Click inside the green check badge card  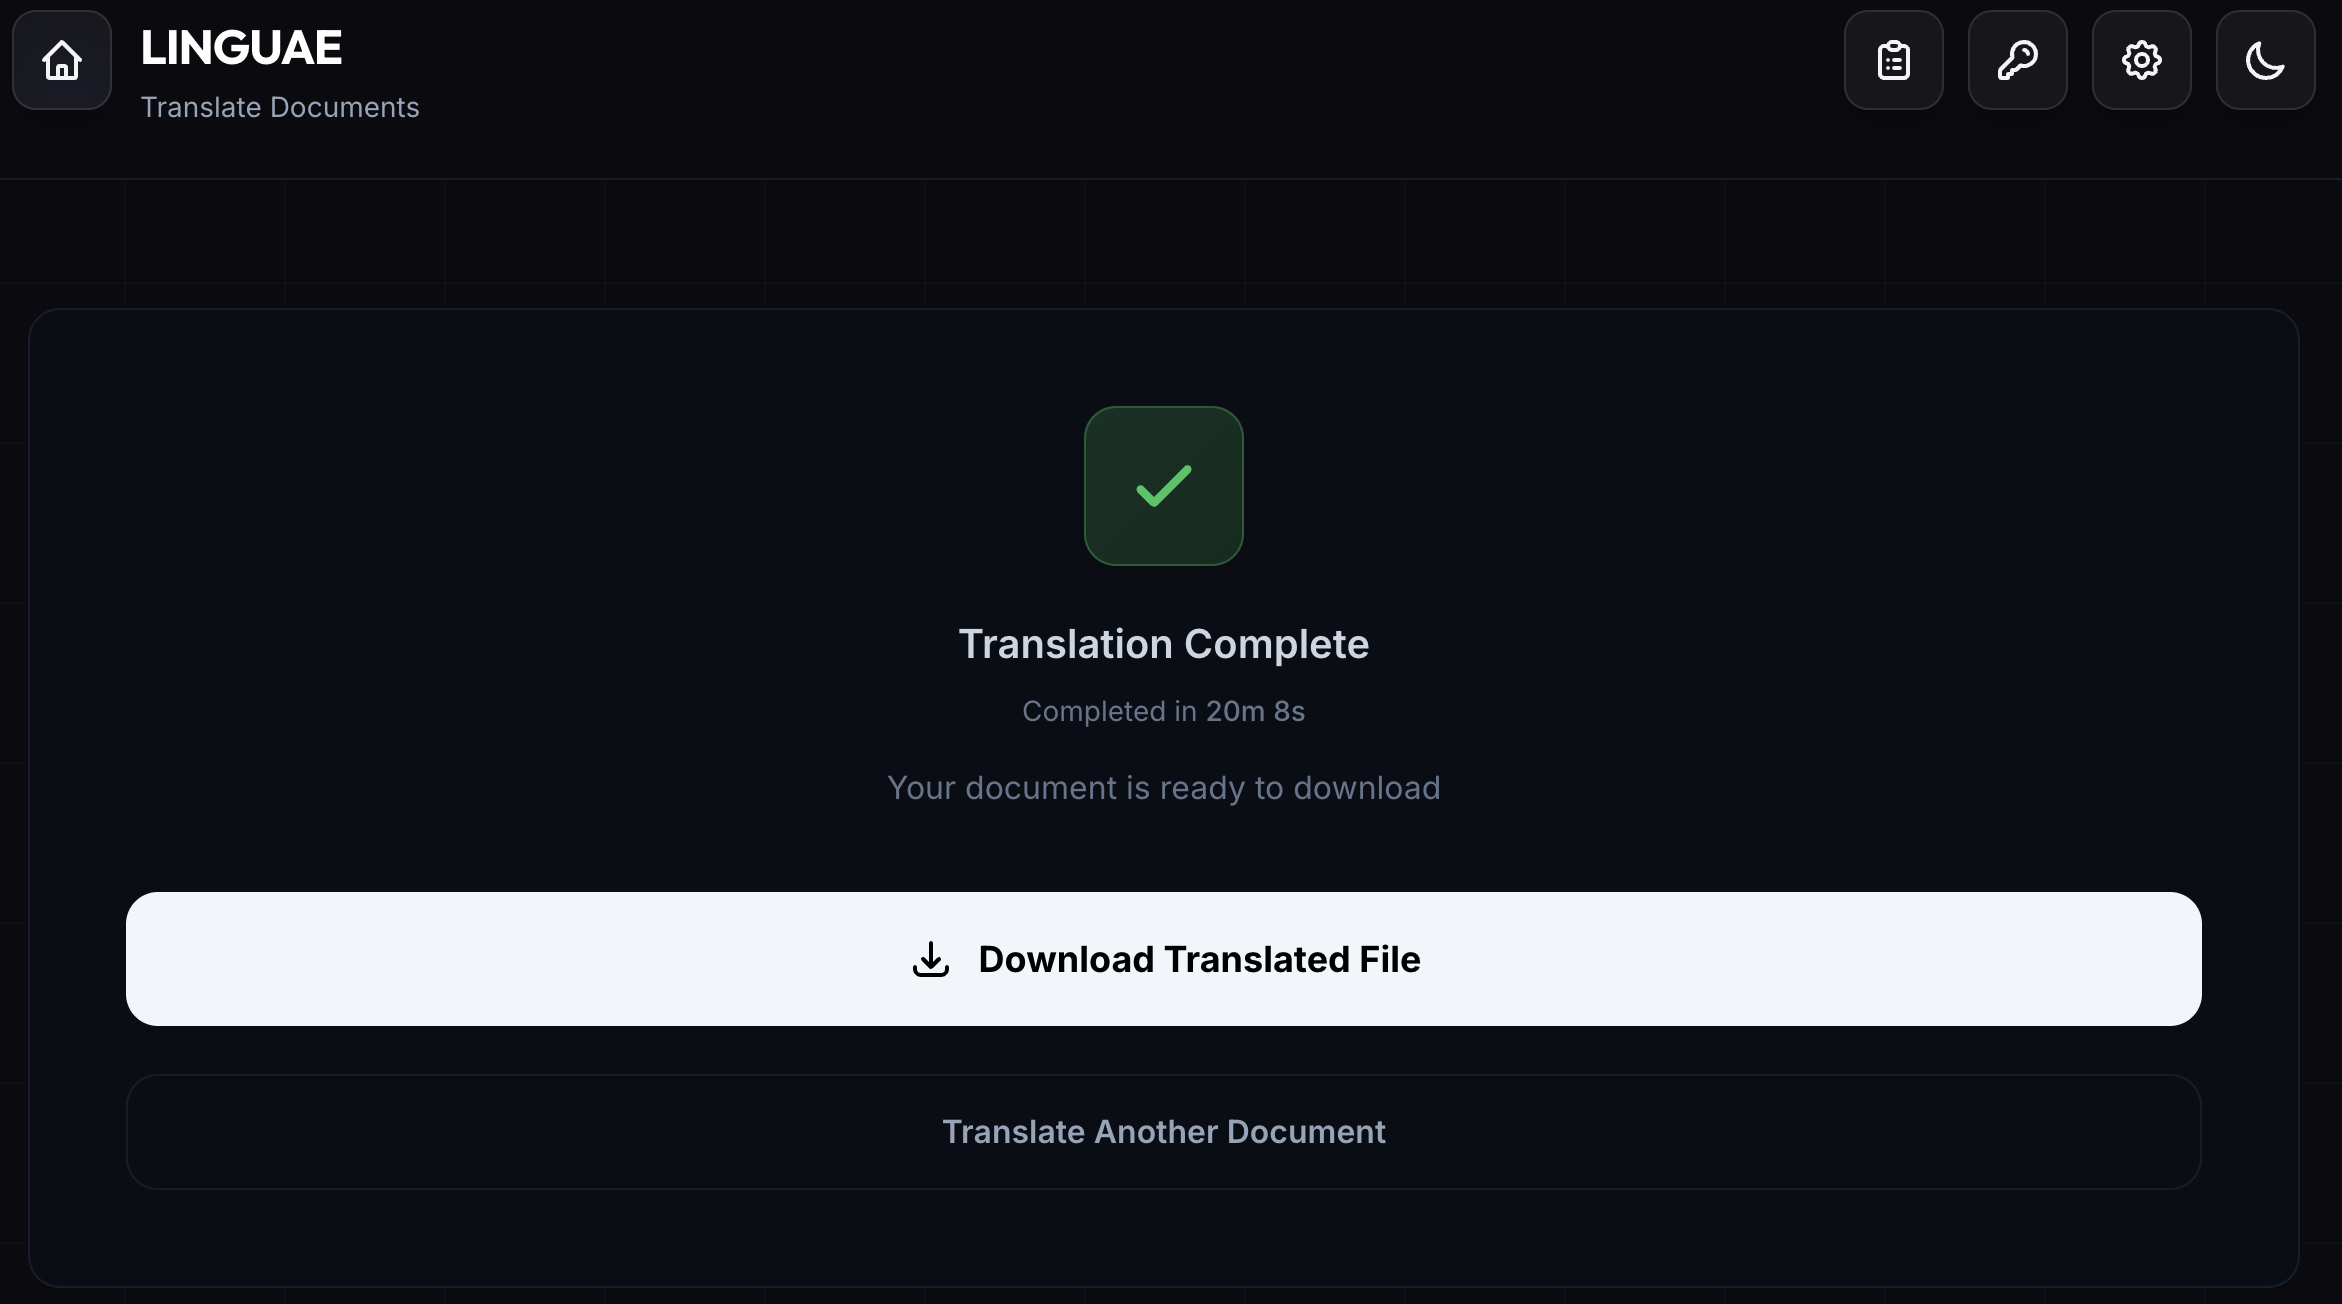click(x=1163, y=486)
